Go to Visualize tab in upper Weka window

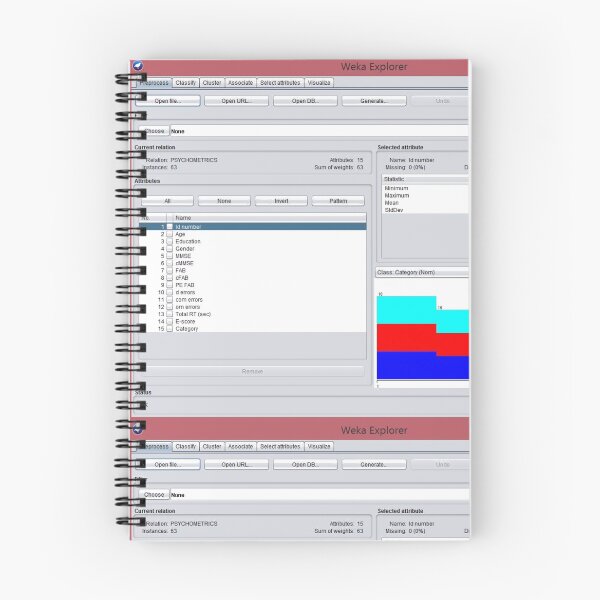coord(319,83)
